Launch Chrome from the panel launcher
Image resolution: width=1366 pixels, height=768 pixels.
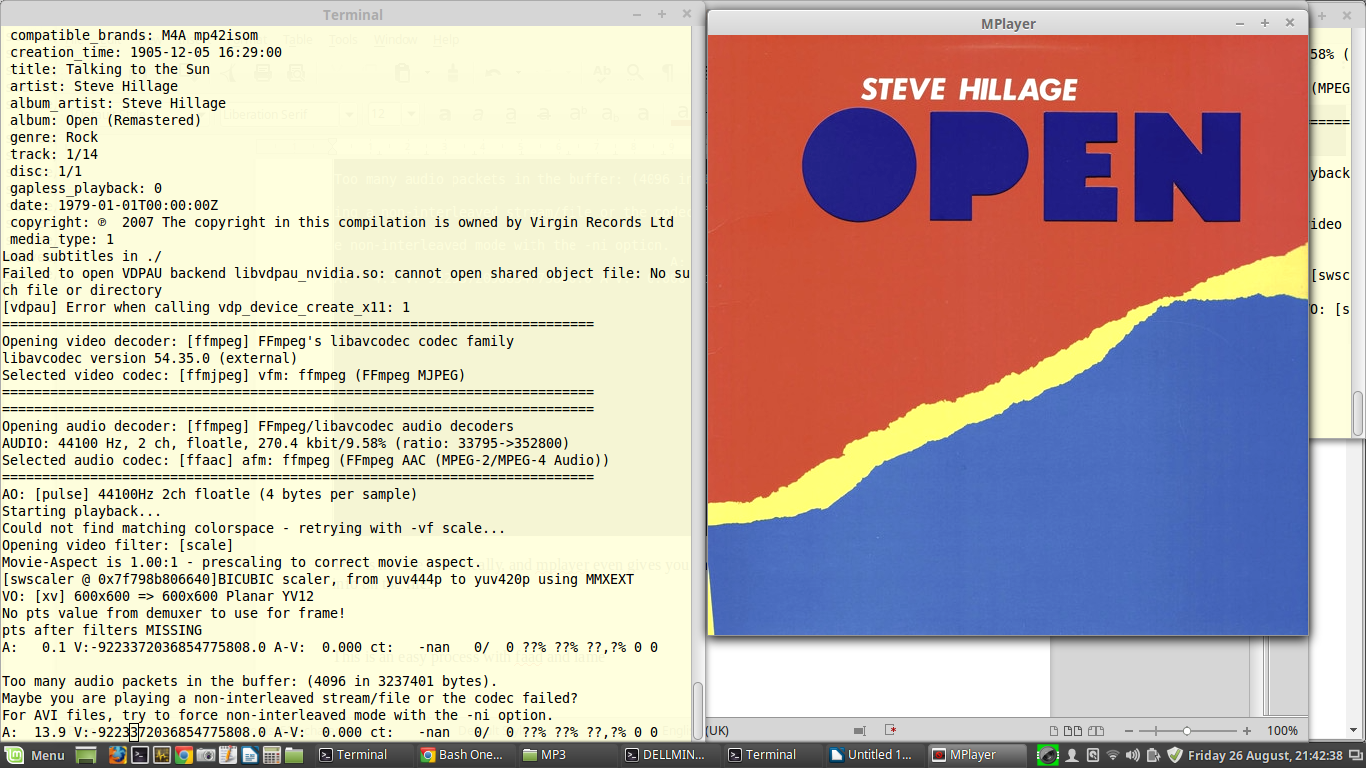click(183, 755)
